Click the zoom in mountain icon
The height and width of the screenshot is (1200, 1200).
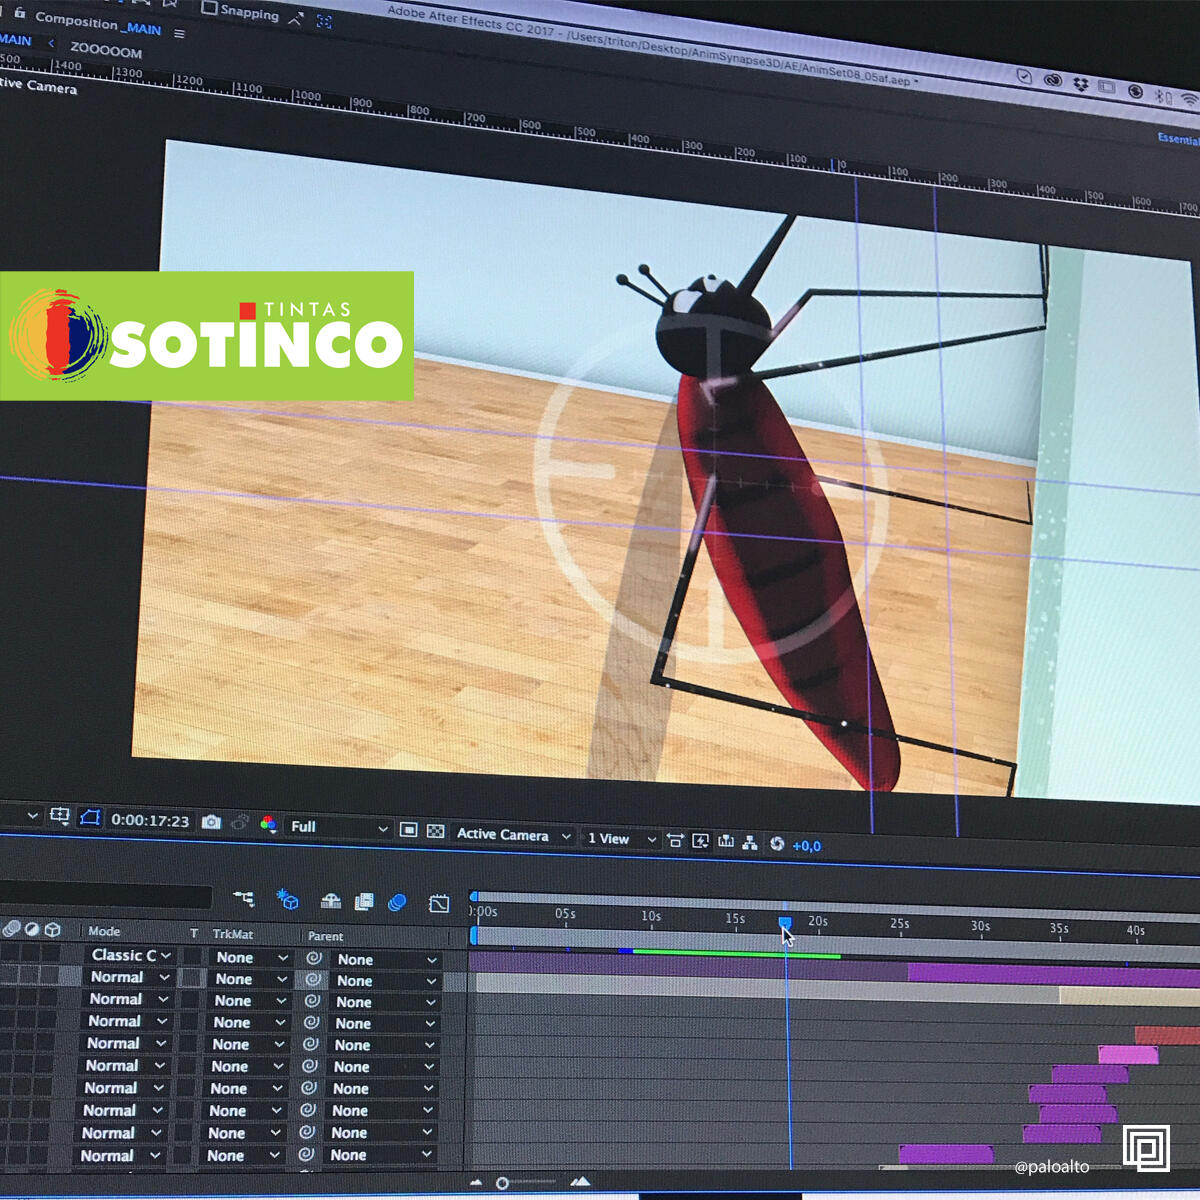click(580, 1181)
